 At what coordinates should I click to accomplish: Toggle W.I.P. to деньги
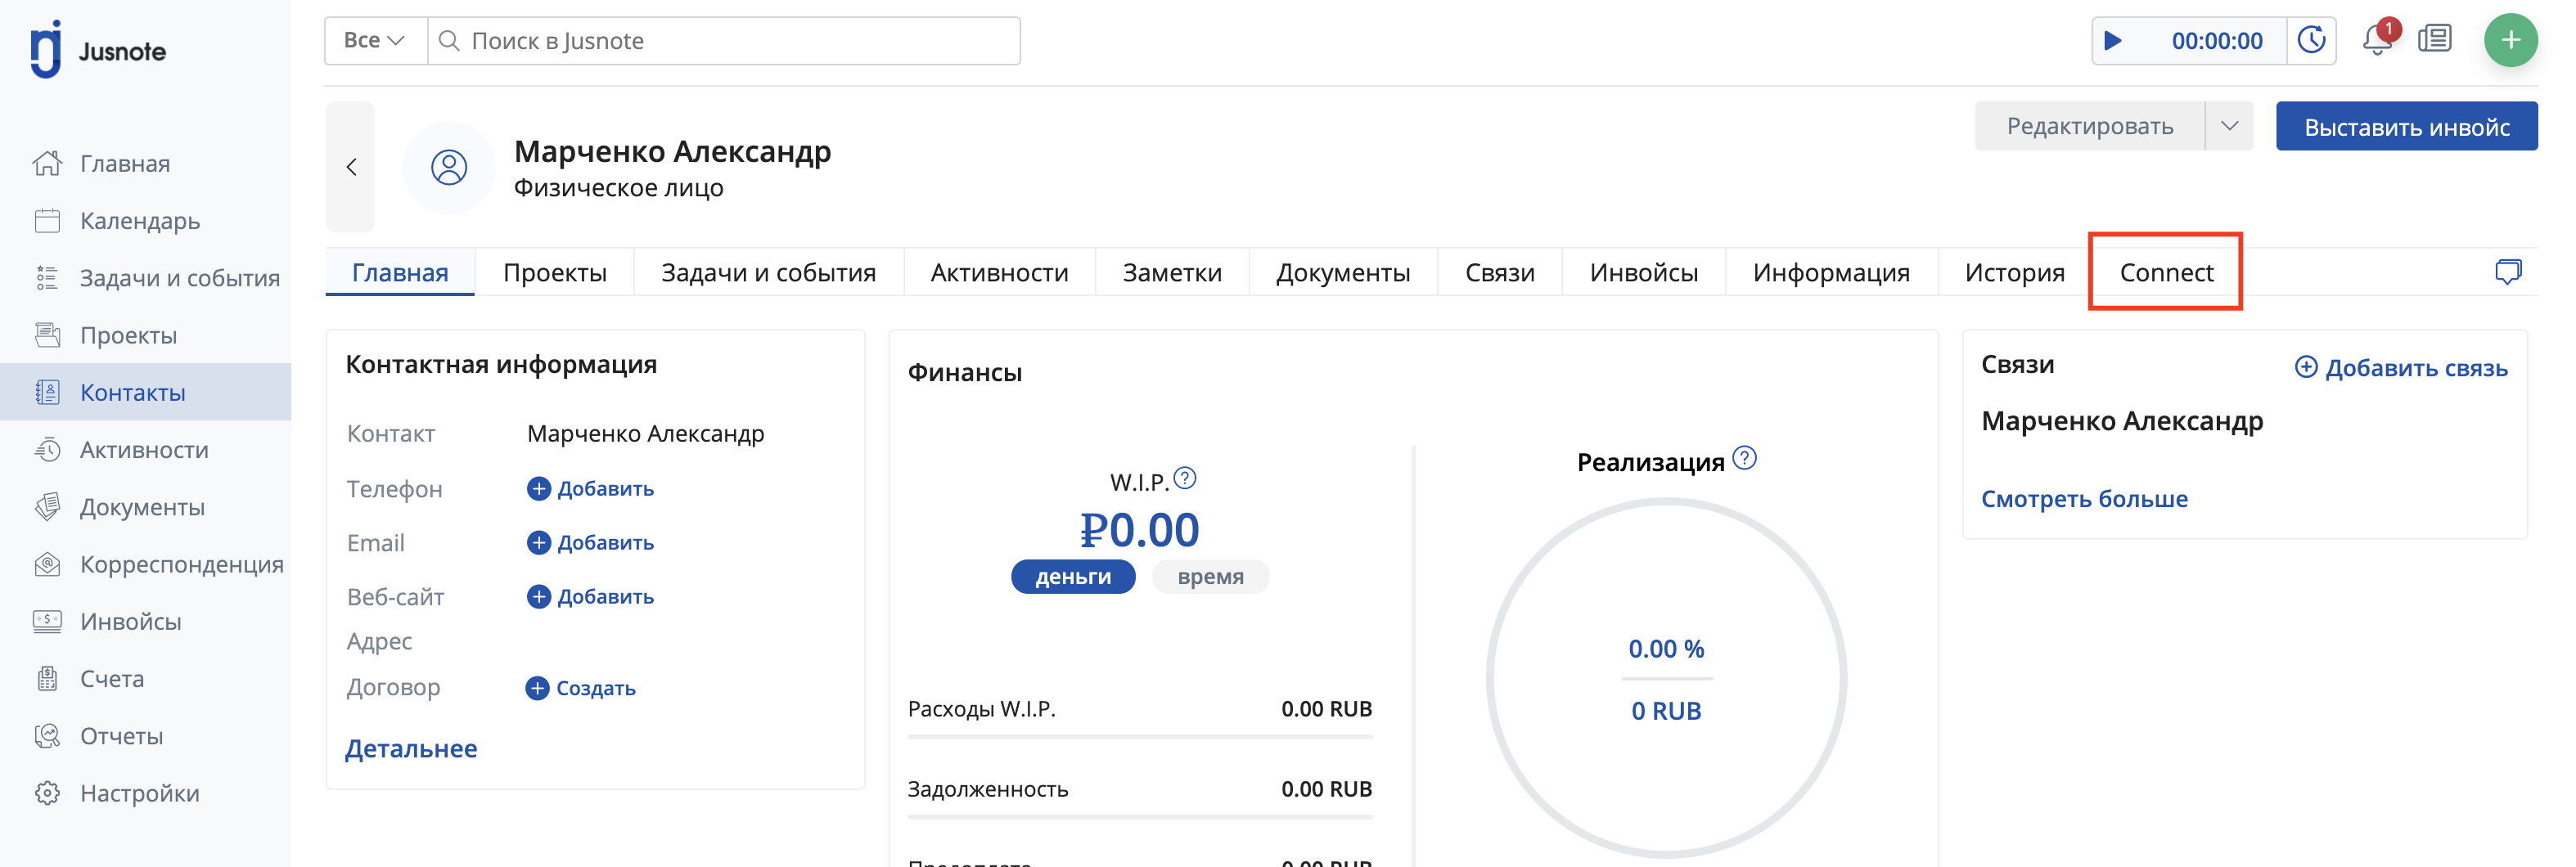[1073, 576]
